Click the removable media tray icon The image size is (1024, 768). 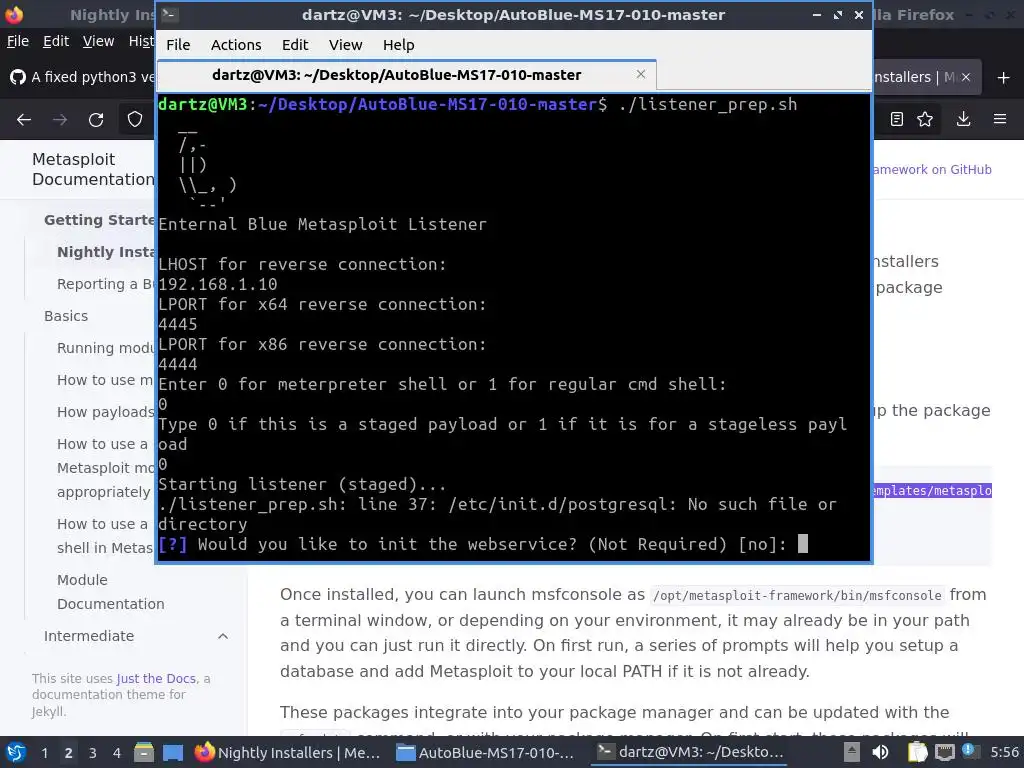tap(851, 752)
